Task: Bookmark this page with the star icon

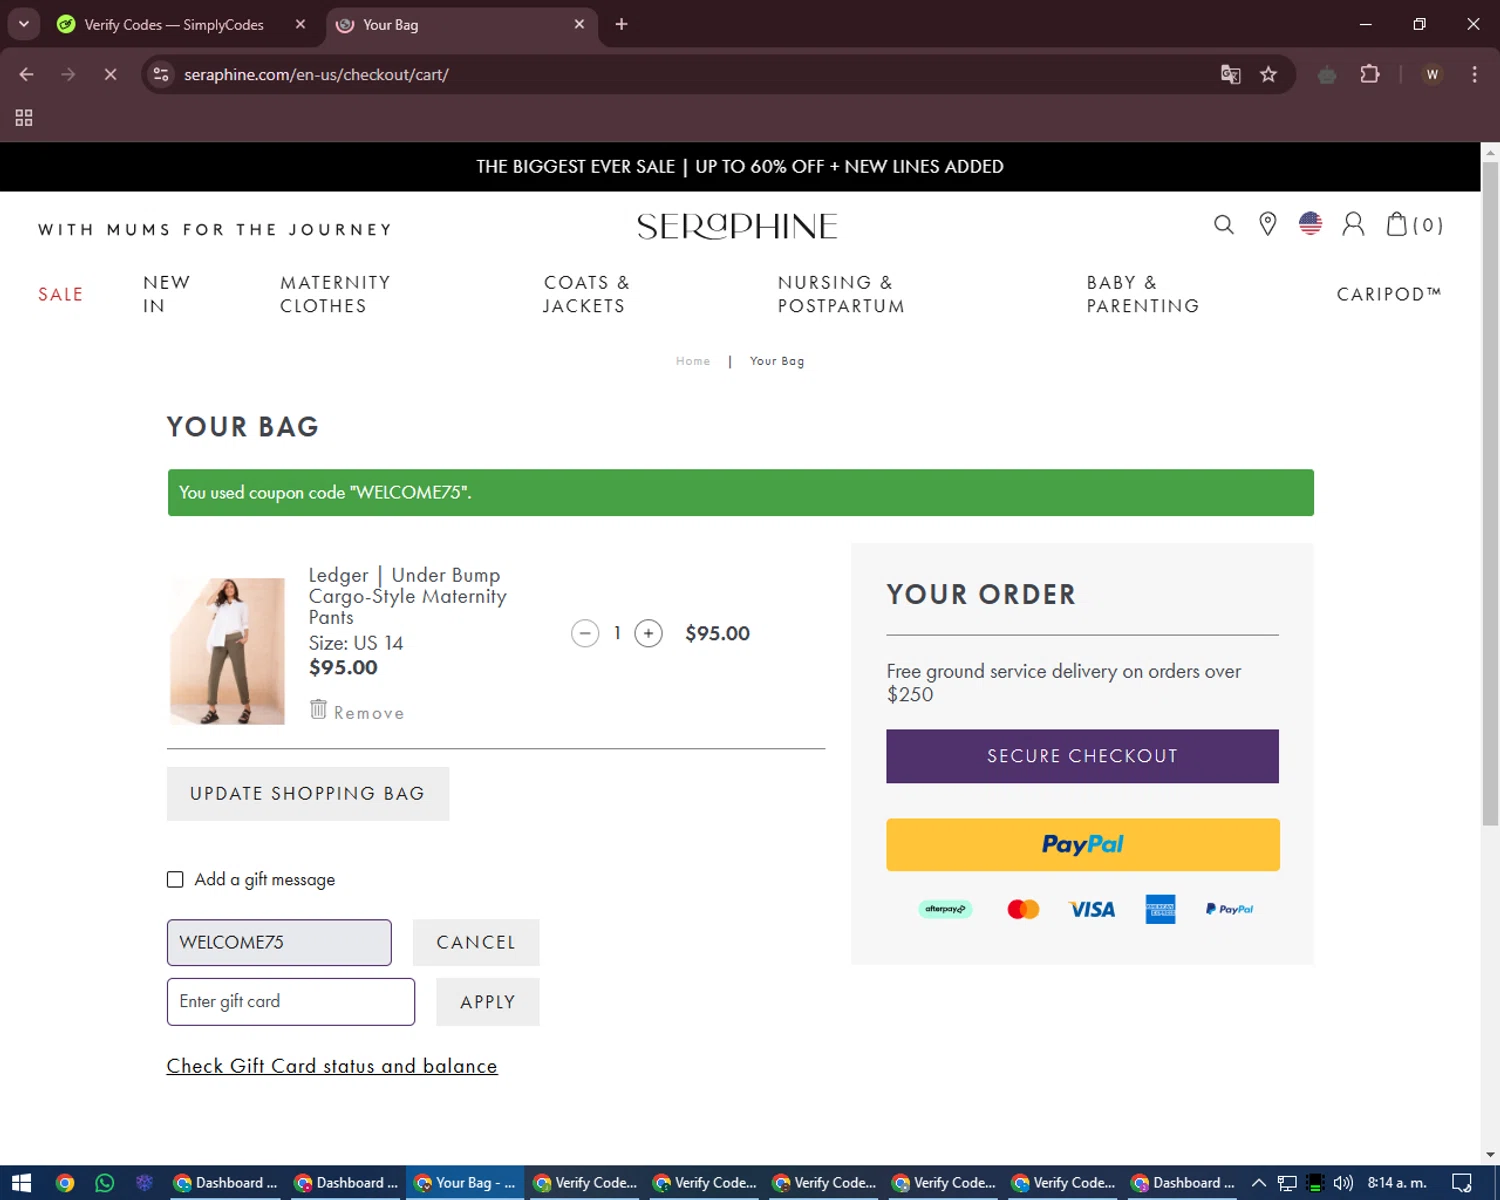Action: (x=1268, y=74)
